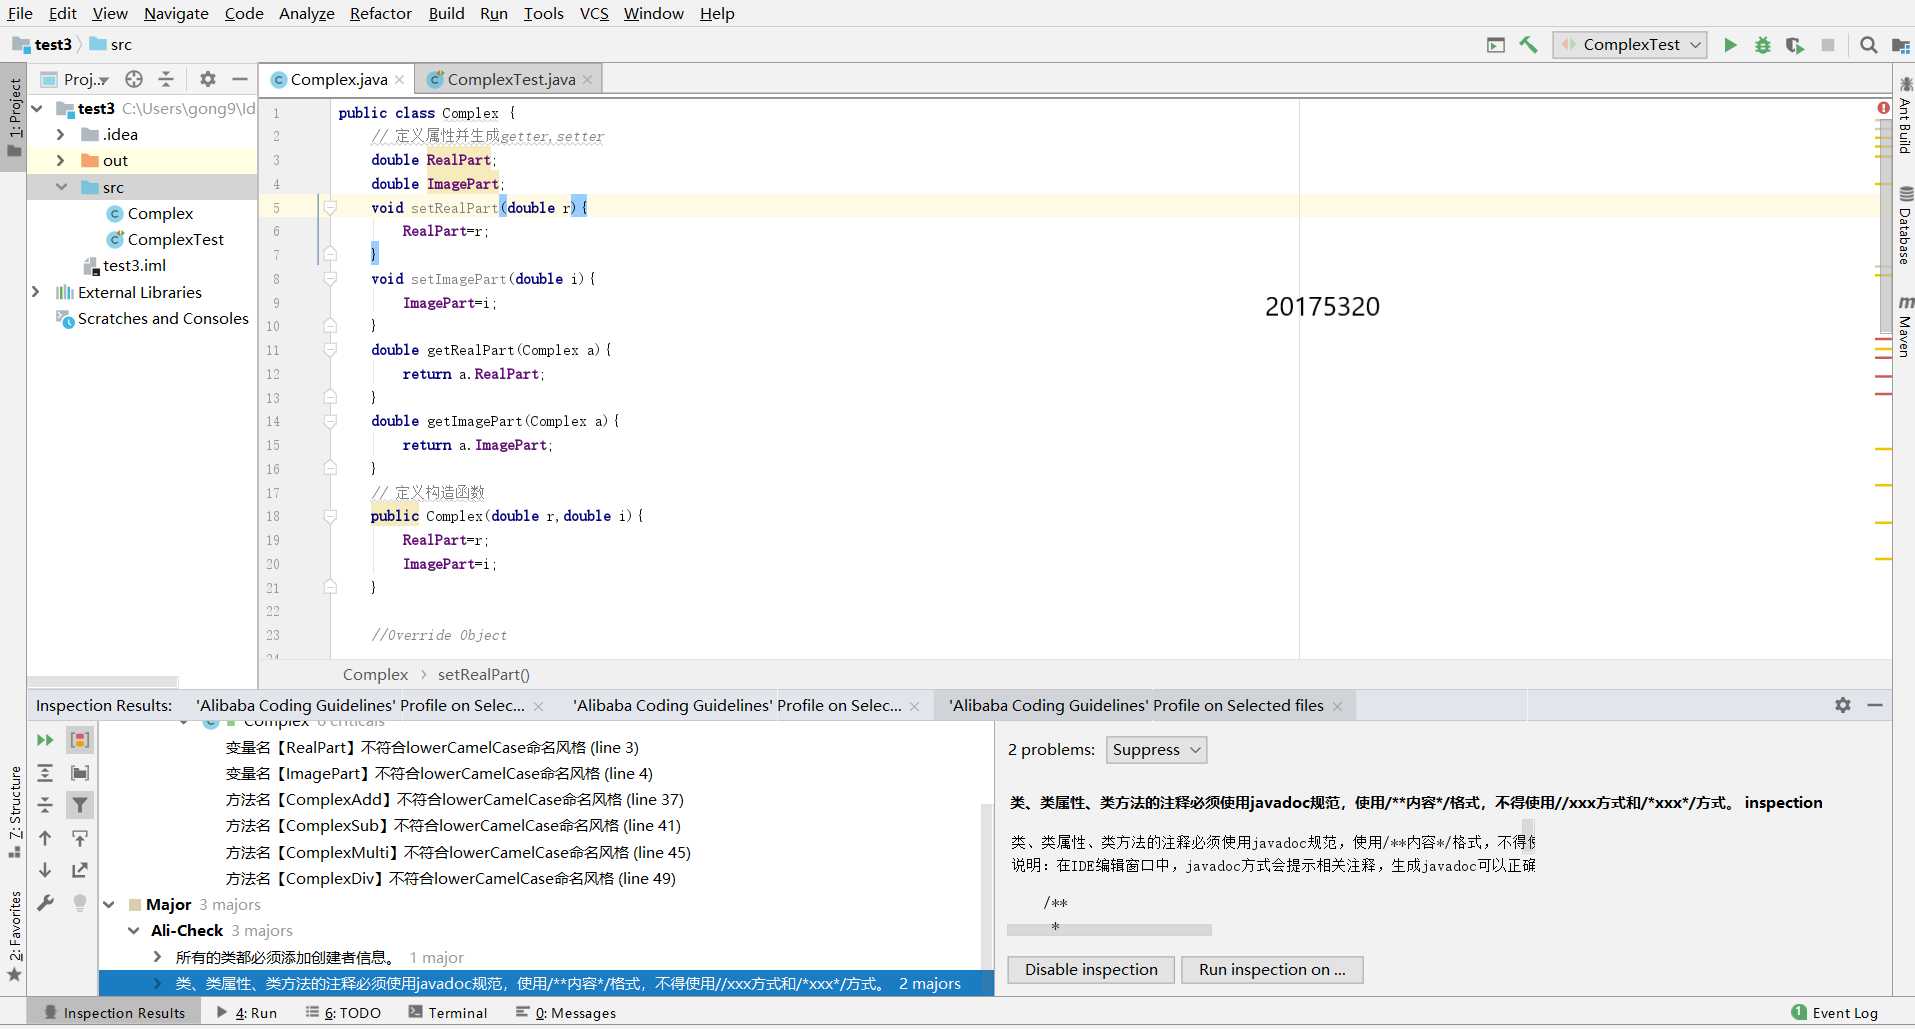The height and width of the screenshot is (1029, 1915).
Task: Run with Coverage shield icon
Action: point(1795,45)
